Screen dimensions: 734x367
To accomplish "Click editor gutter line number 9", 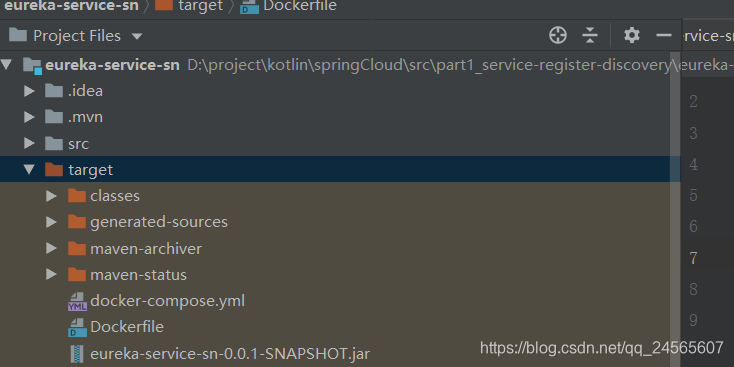I will tap(693, 321).
